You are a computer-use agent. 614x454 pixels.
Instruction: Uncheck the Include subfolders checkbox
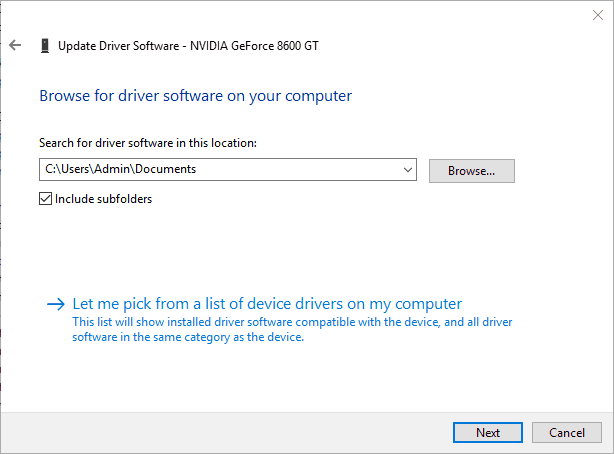tap(45, 199)
